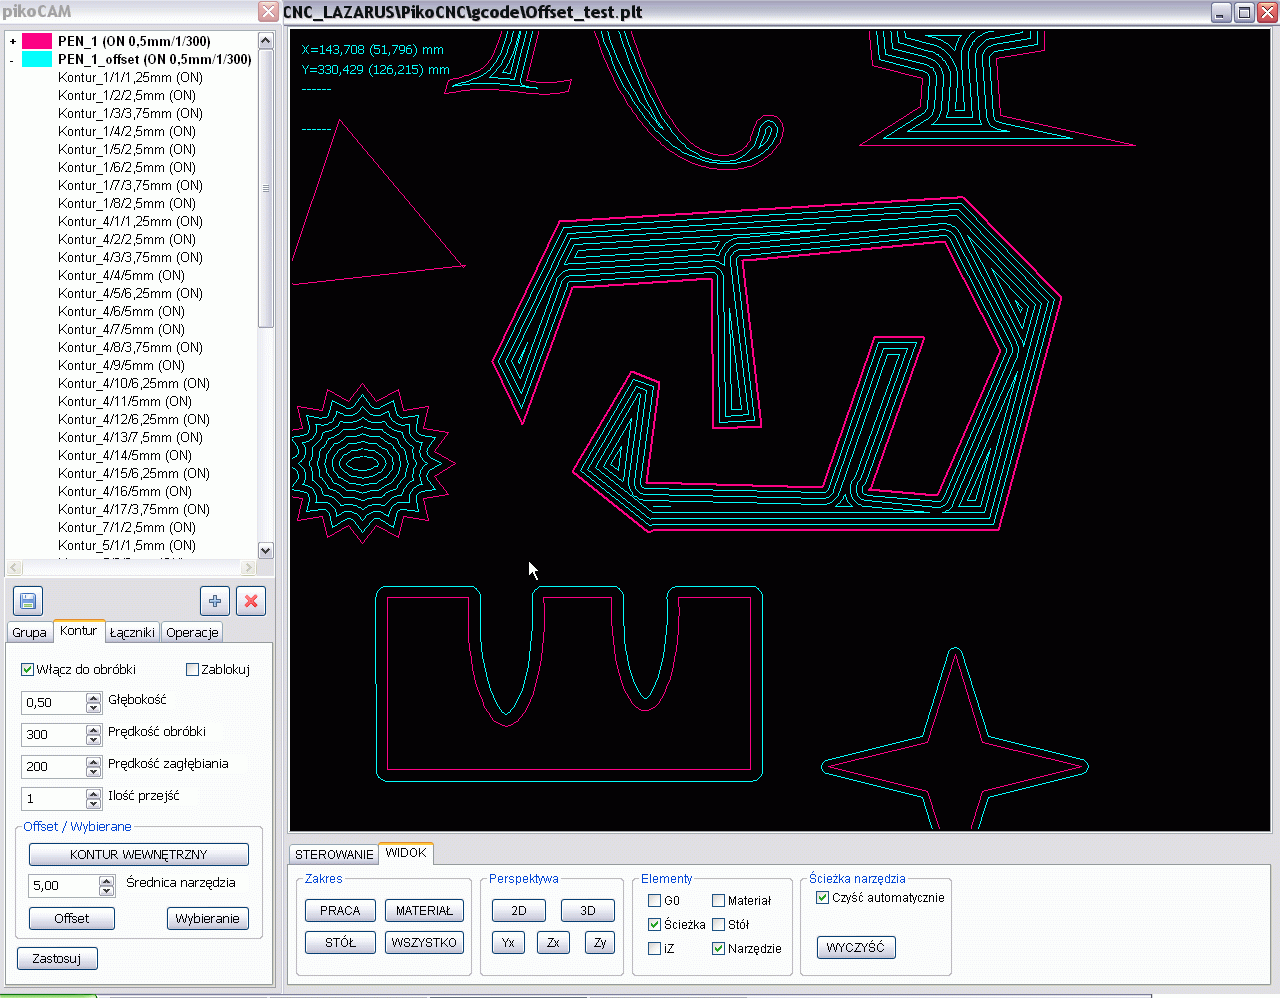This screenshot has height=998, width=1280.
Task: Click the contour list scroll-down arrow
Action: click(x=265, y=550)
